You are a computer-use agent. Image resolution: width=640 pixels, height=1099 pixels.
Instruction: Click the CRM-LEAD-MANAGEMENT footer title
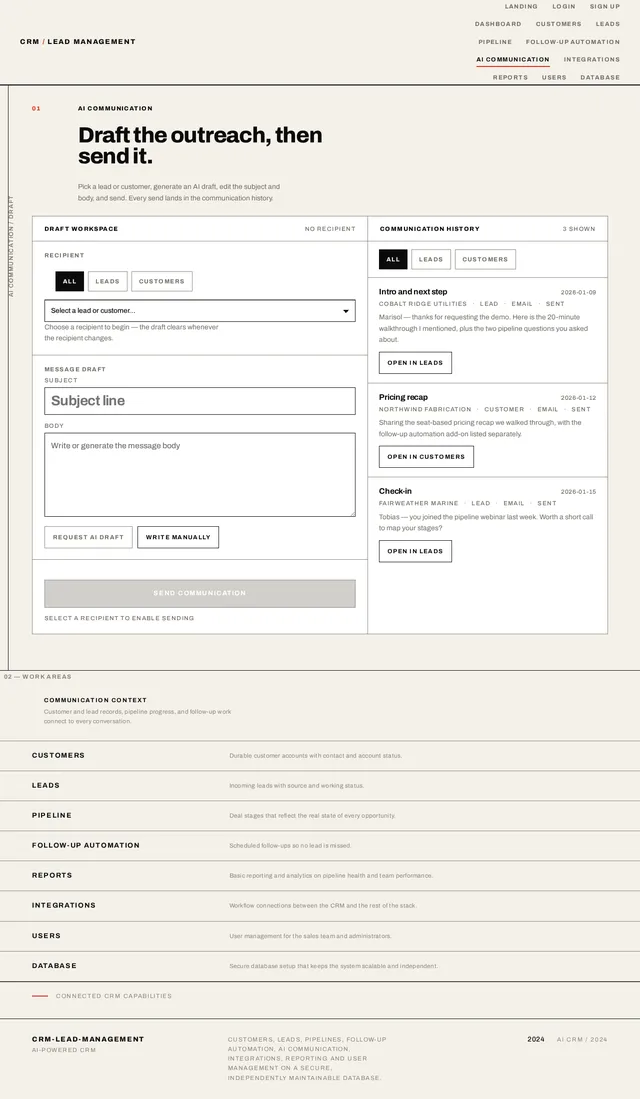(88, 1039)
